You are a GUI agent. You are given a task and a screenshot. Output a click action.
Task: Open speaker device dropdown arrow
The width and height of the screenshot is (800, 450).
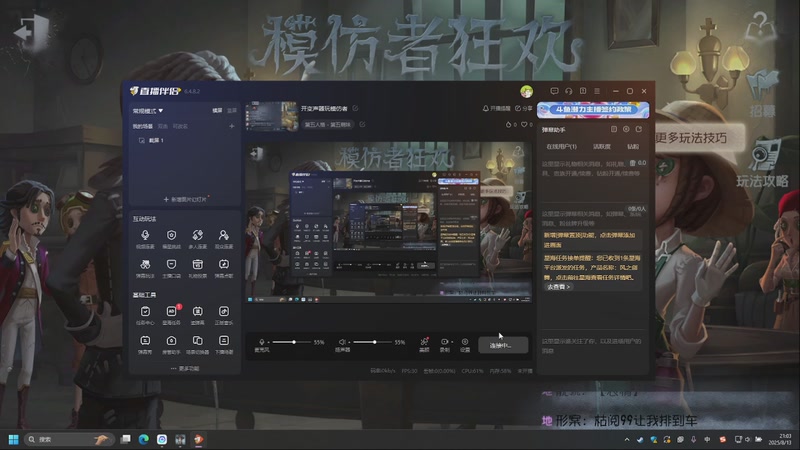[349, 342]
